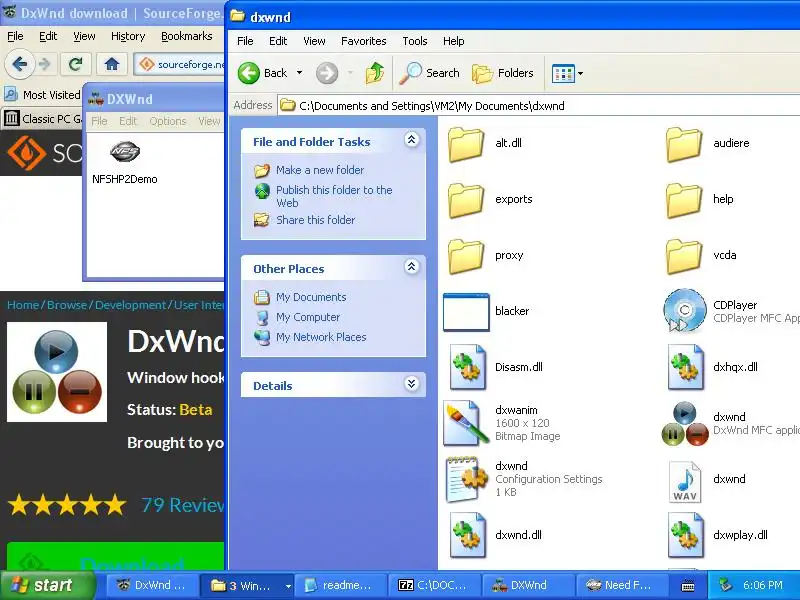This screenshot has width=800, height=600.
Task: Go to My Documents in Other Places
Action: click(x=311, y=297)
